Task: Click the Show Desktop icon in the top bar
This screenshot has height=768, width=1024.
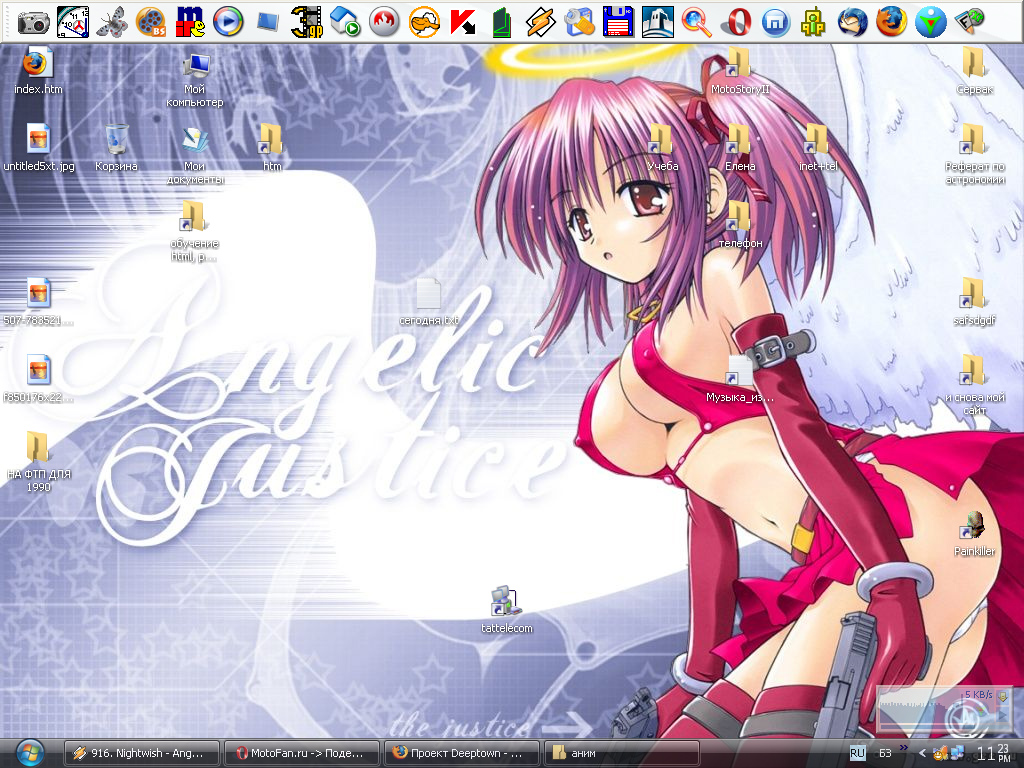Action: click(x=268, y=23)
